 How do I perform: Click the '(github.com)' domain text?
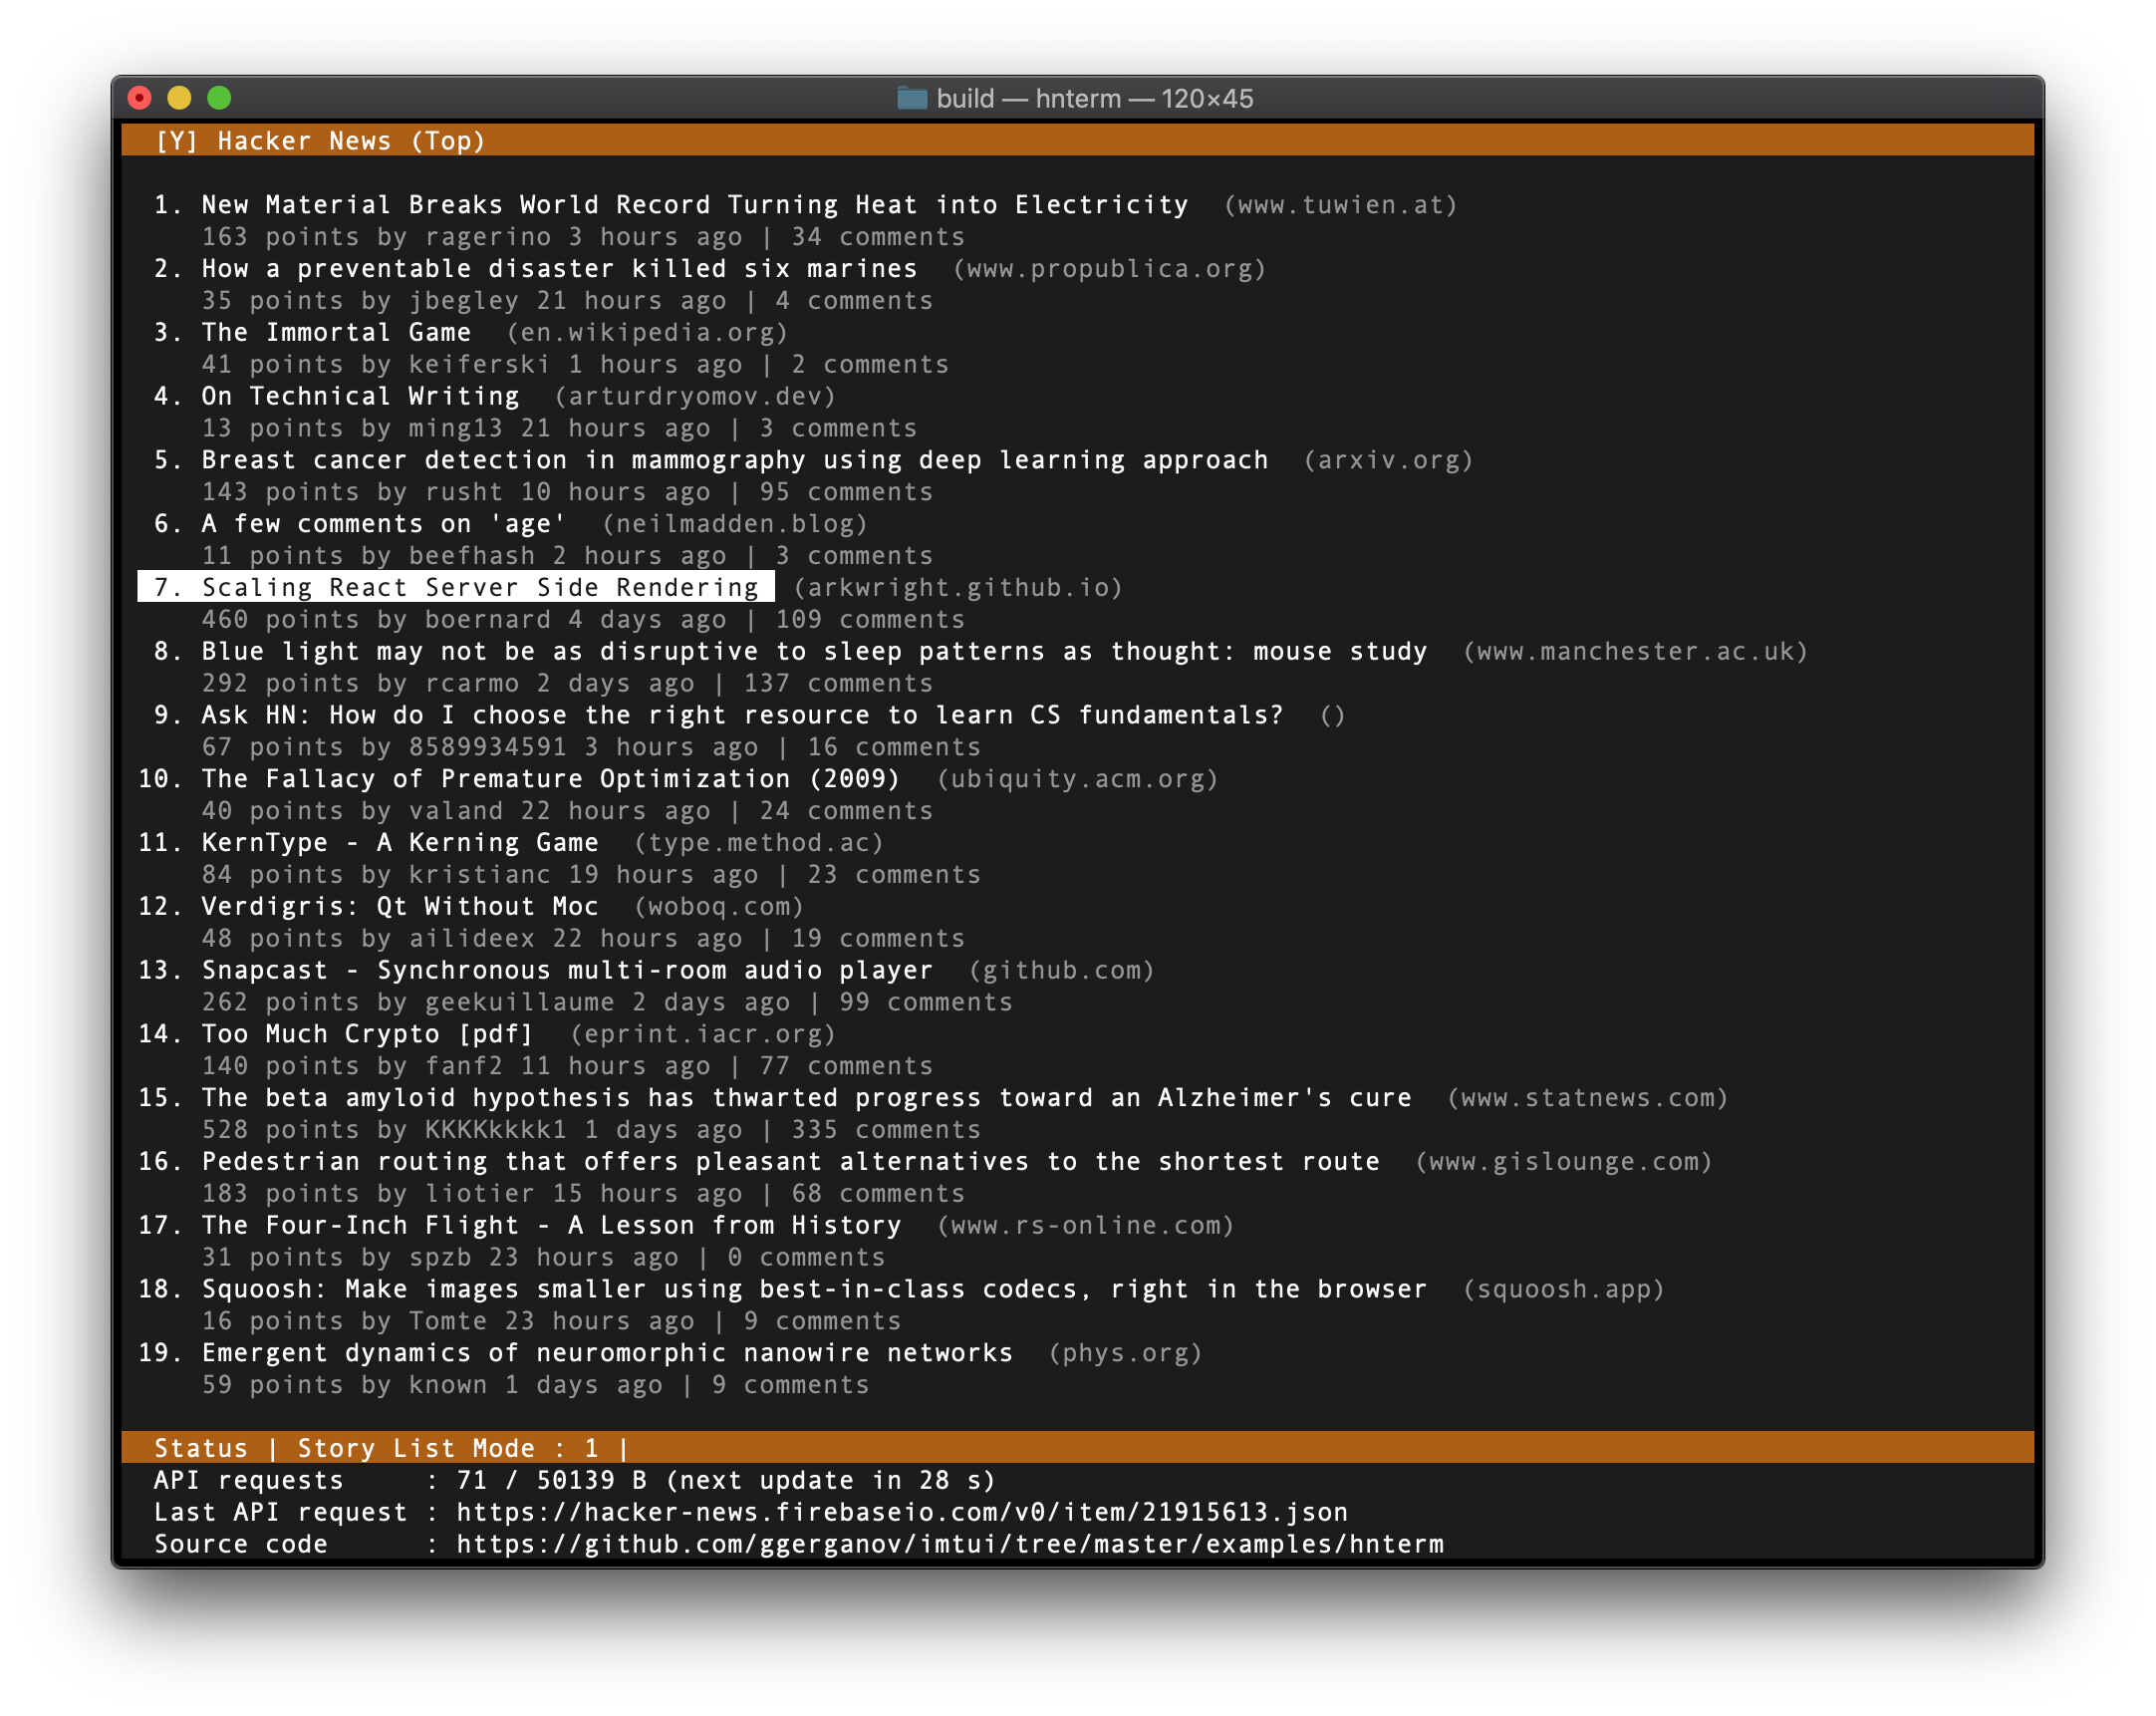point(1062,971)
